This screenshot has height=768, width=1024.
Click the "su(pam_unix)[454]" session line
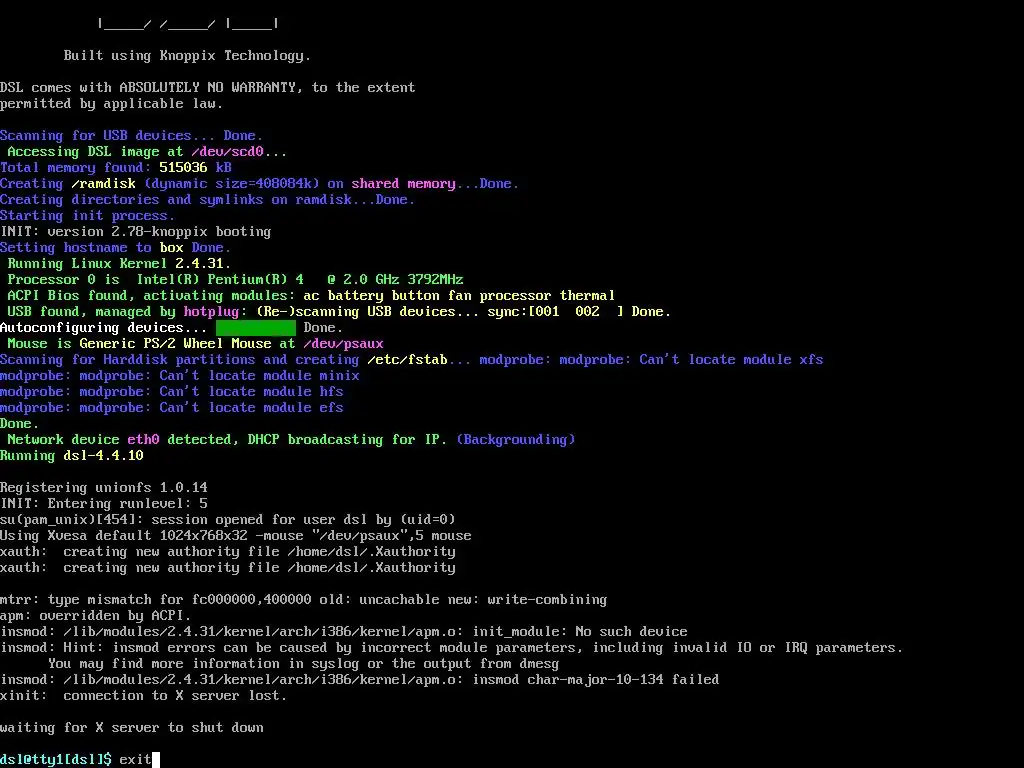click(227, 520)
